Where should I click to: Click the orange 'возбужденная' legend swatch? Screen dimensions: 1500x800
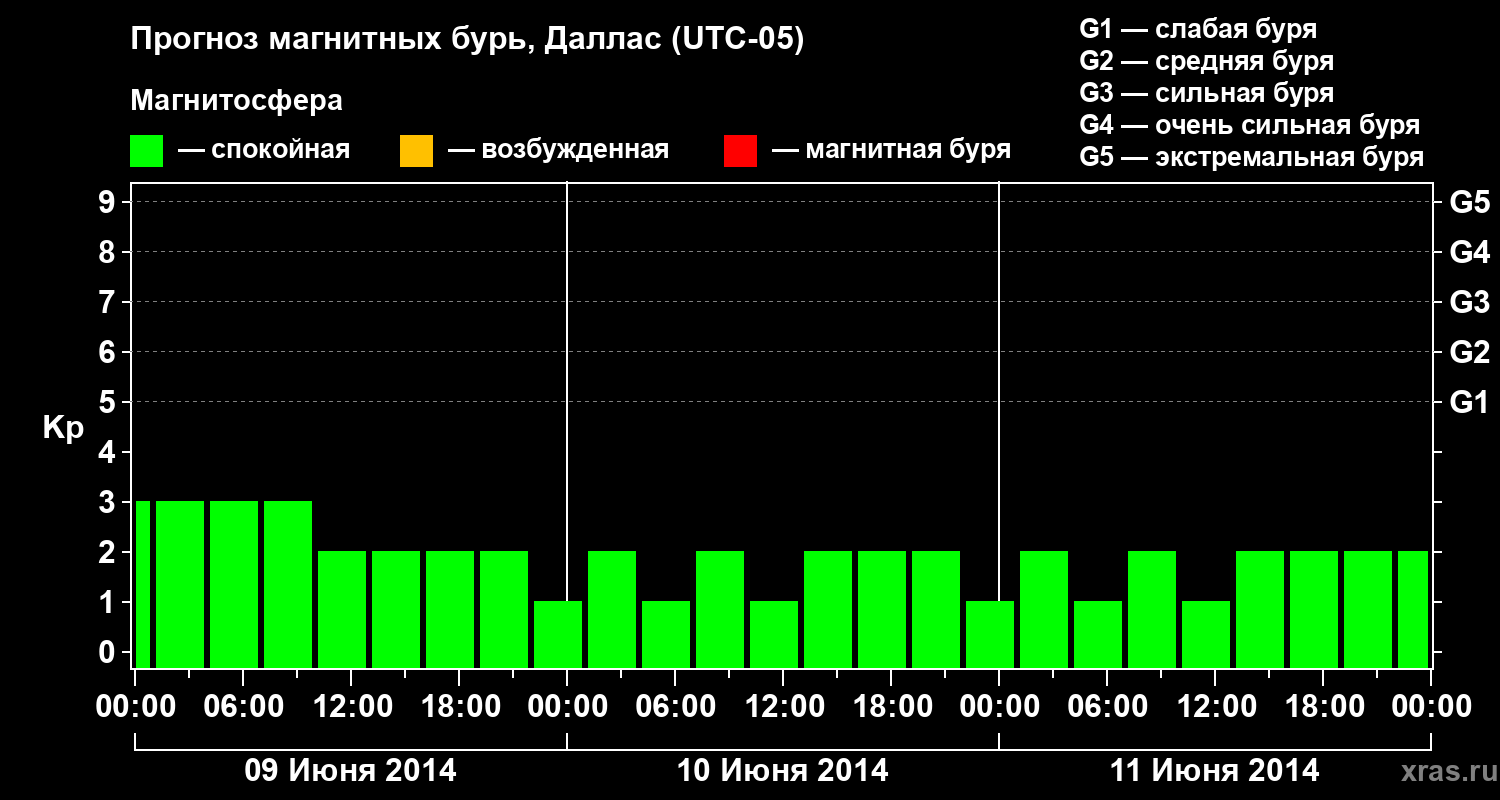pyautogui.click(x=416, y=151)
